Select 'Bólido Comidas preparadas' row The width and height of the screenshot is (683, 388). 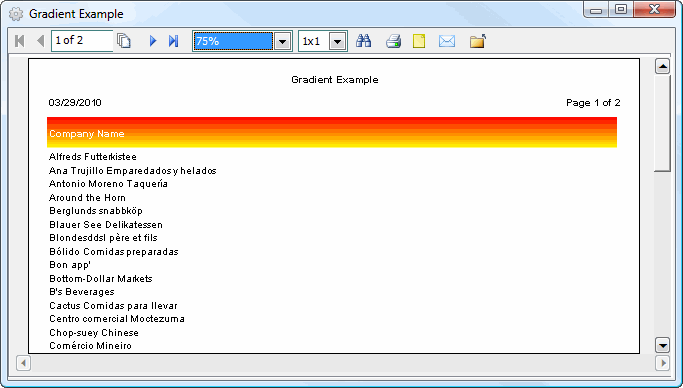pos(114,252)
